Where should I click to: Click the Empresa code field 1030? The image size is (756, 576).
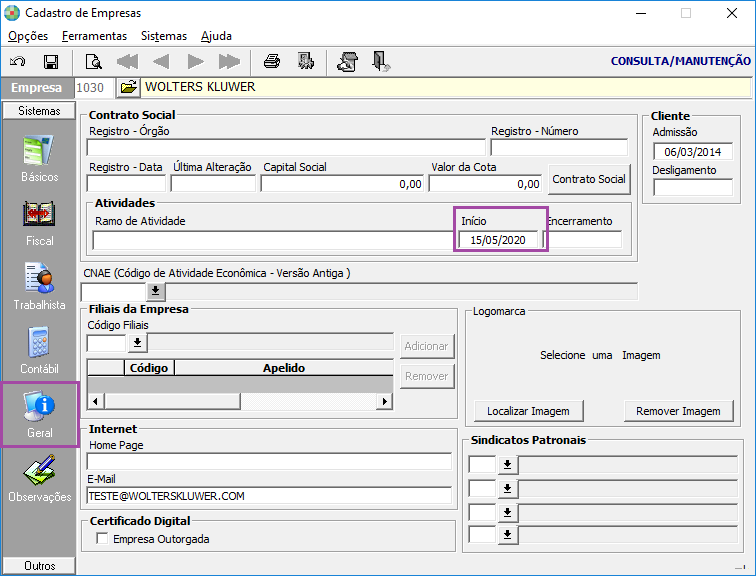pyautogui.click(x=94, y=88)
